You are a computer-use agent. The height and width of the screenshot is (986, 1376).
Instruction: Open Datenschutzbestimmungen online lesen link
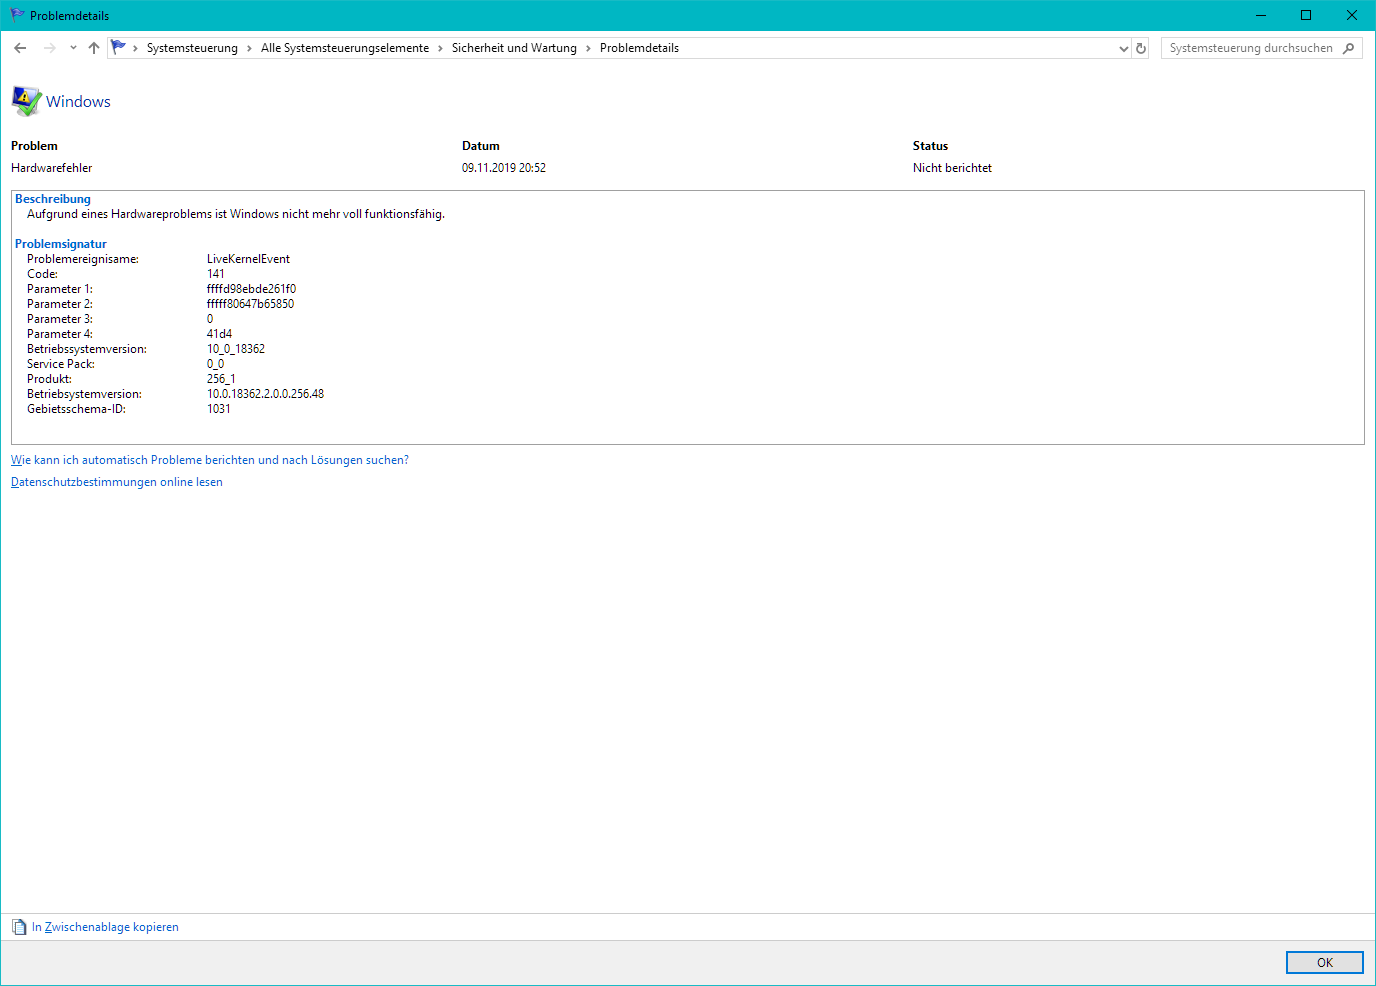coord(117,482)
